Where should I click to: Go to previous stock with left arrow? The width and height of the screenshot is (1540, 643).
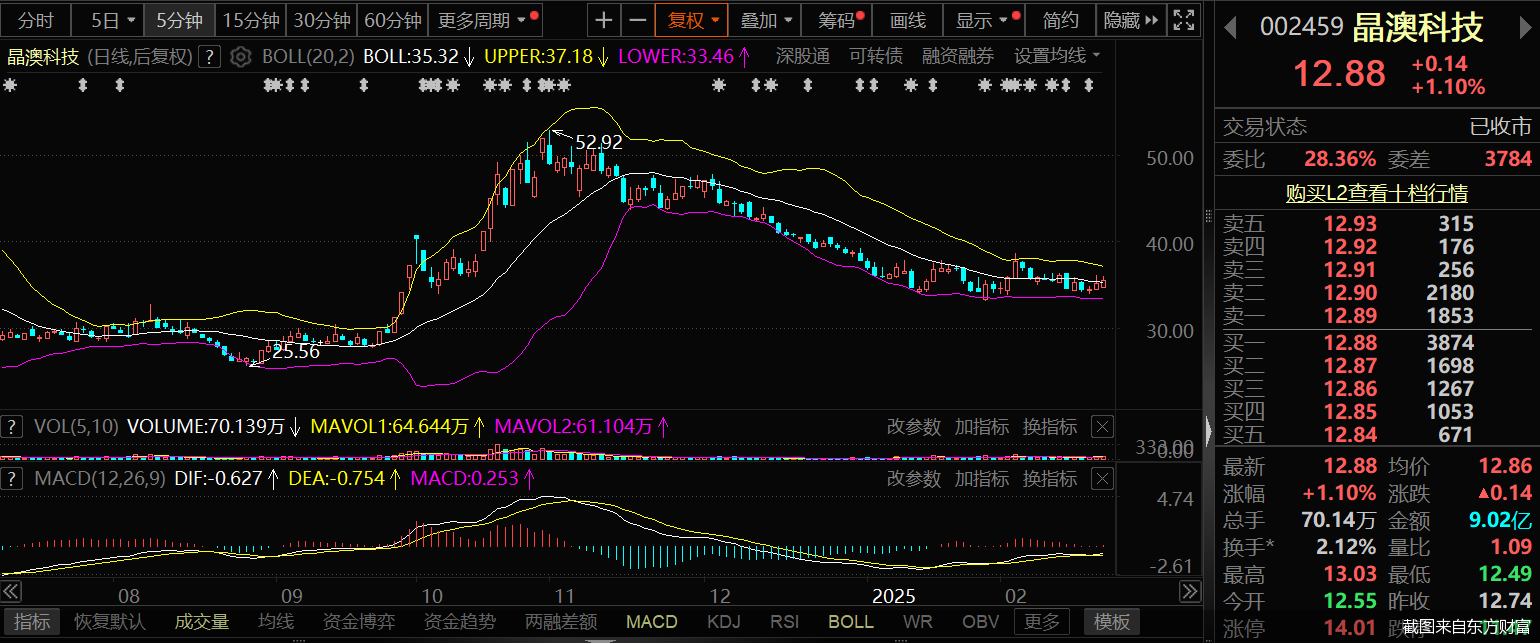[1230, 27]
